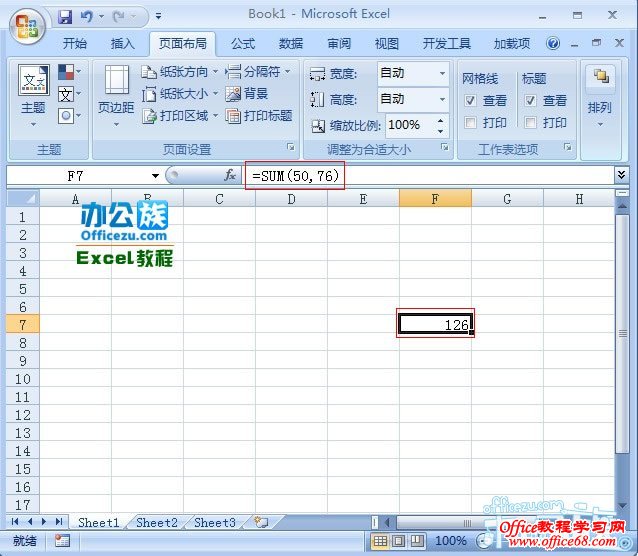Switch to Page Layout view in status bar
638x556 pixels.
[399, 541]
